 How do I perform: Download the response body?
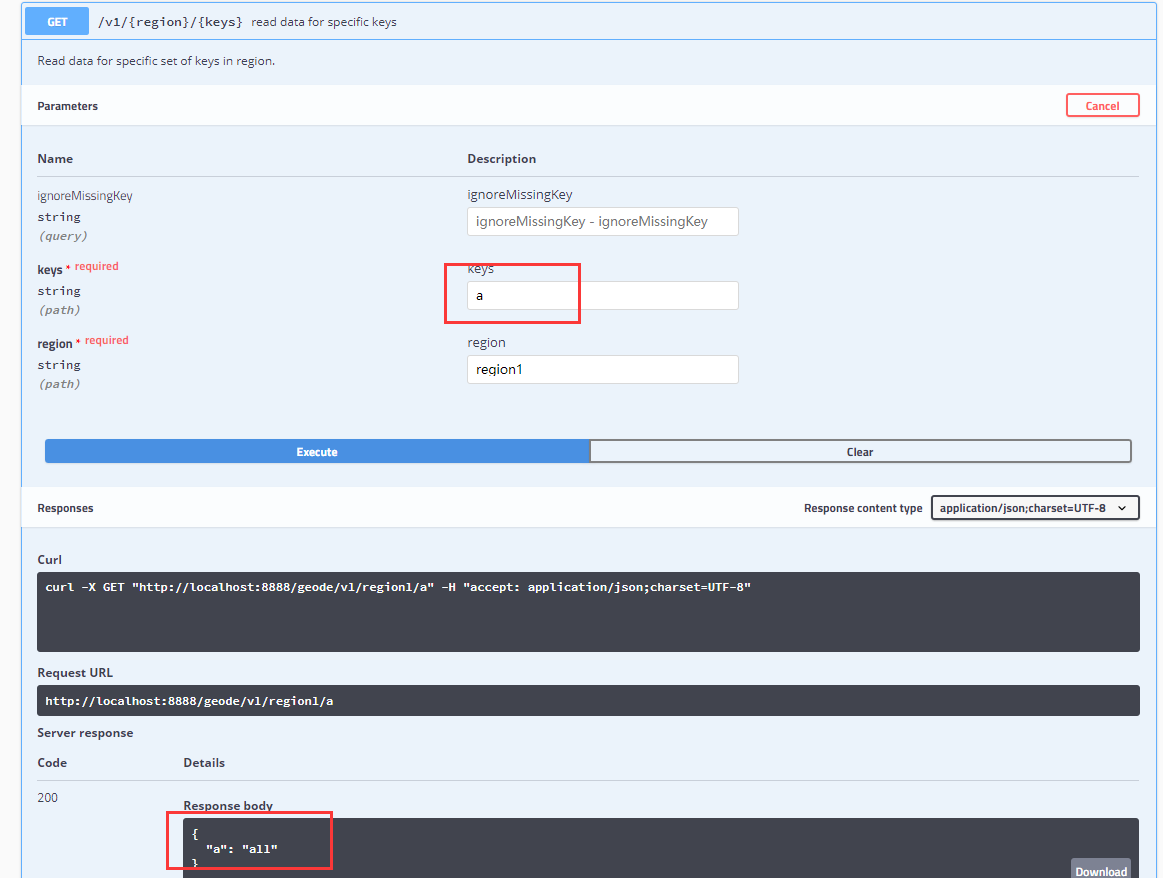click(x=1100, y=869)
